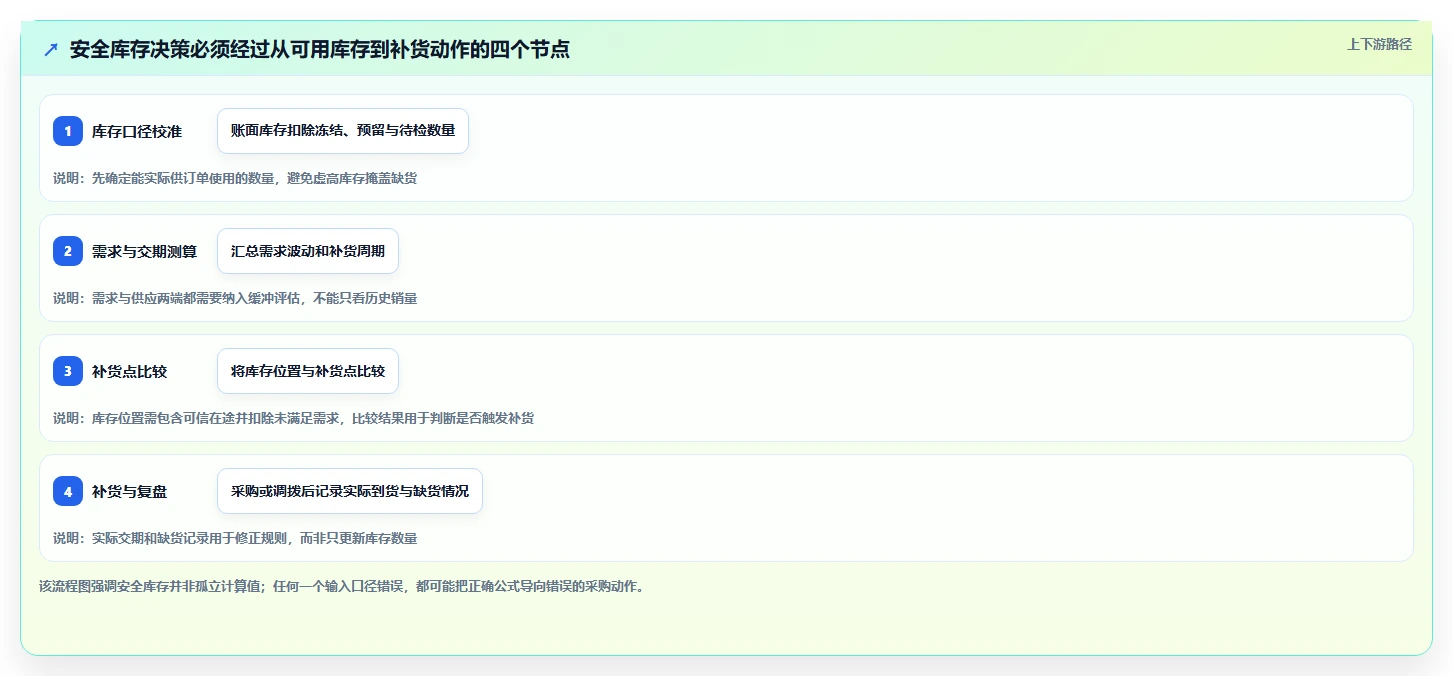This screenshot has width=1453, height=676.
Task: Select step badge 4 for 补货与复盘
Action: point(68,491)
